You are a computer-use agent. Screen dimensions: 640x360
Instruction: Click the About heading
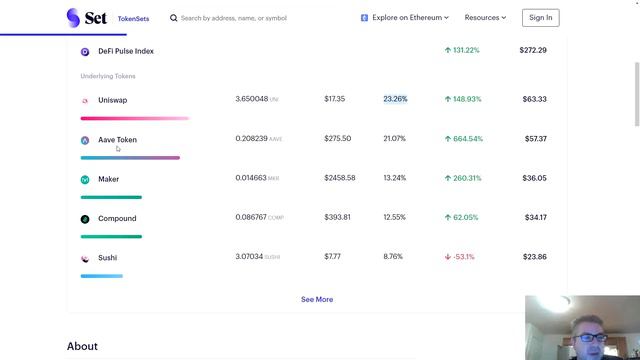click(x=82, y=346)
